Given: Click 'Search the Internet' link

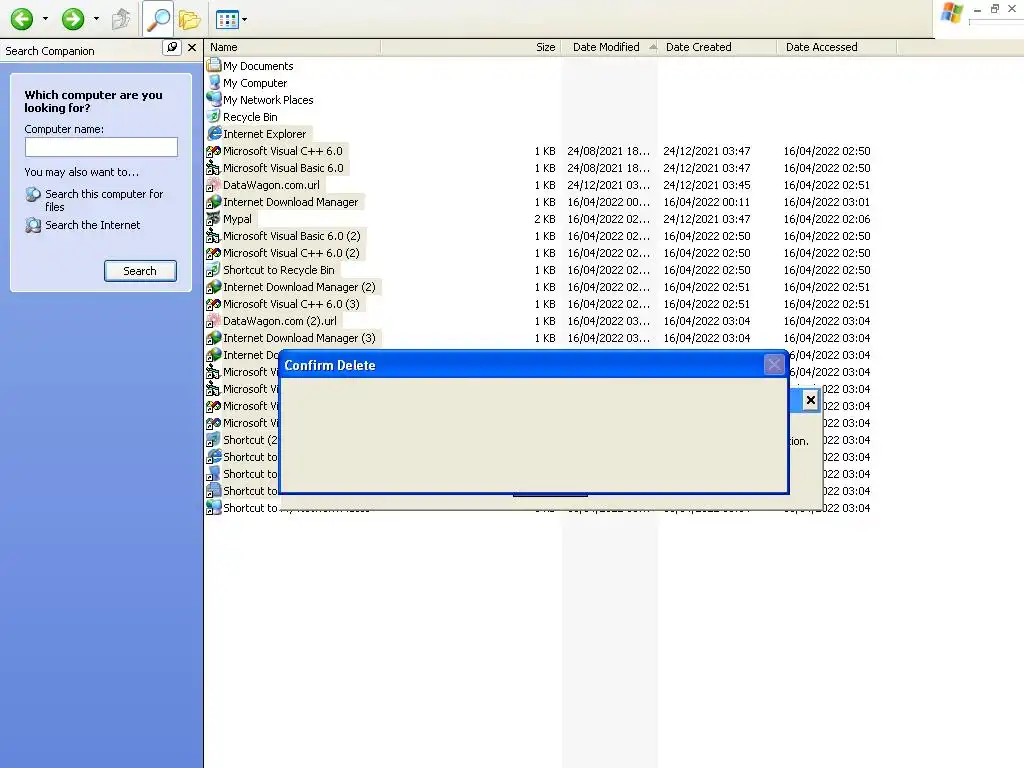Looking at the screenshot, I should (x=92, y=225).
